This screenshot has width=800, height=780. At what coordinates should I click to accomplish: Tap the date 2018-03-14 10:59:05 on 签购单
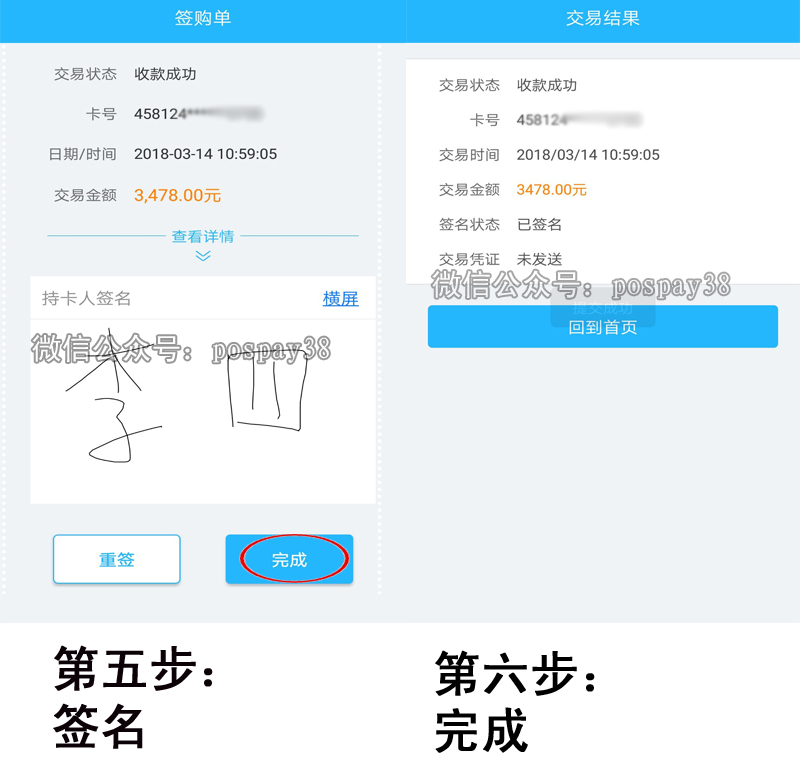point(206,154)
